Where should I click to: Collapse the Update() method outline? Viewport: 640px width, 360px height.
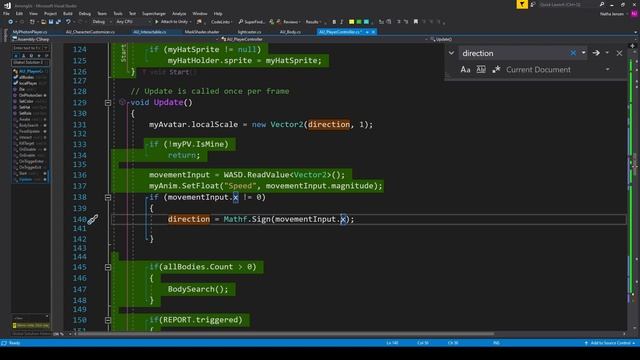(x=108, y=103)
